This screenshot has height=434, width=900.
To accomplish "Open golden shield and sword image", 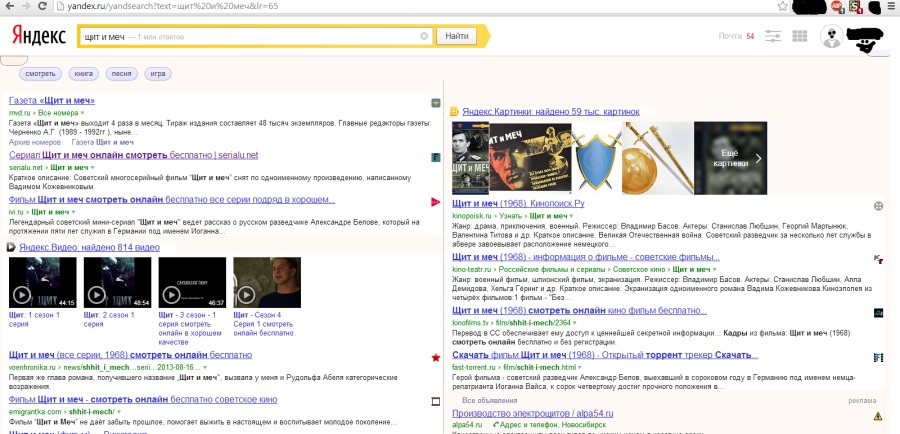I will (x=658, y=158).
